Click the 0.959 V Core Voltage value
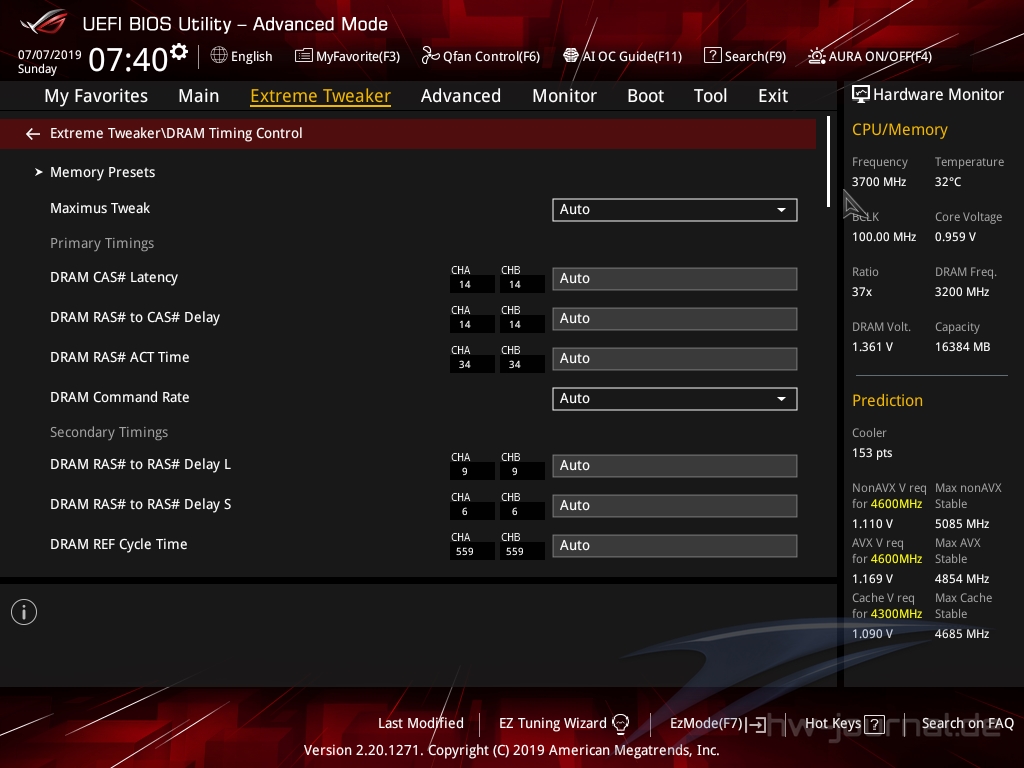 pyautogui.click(x=955, y=237)
